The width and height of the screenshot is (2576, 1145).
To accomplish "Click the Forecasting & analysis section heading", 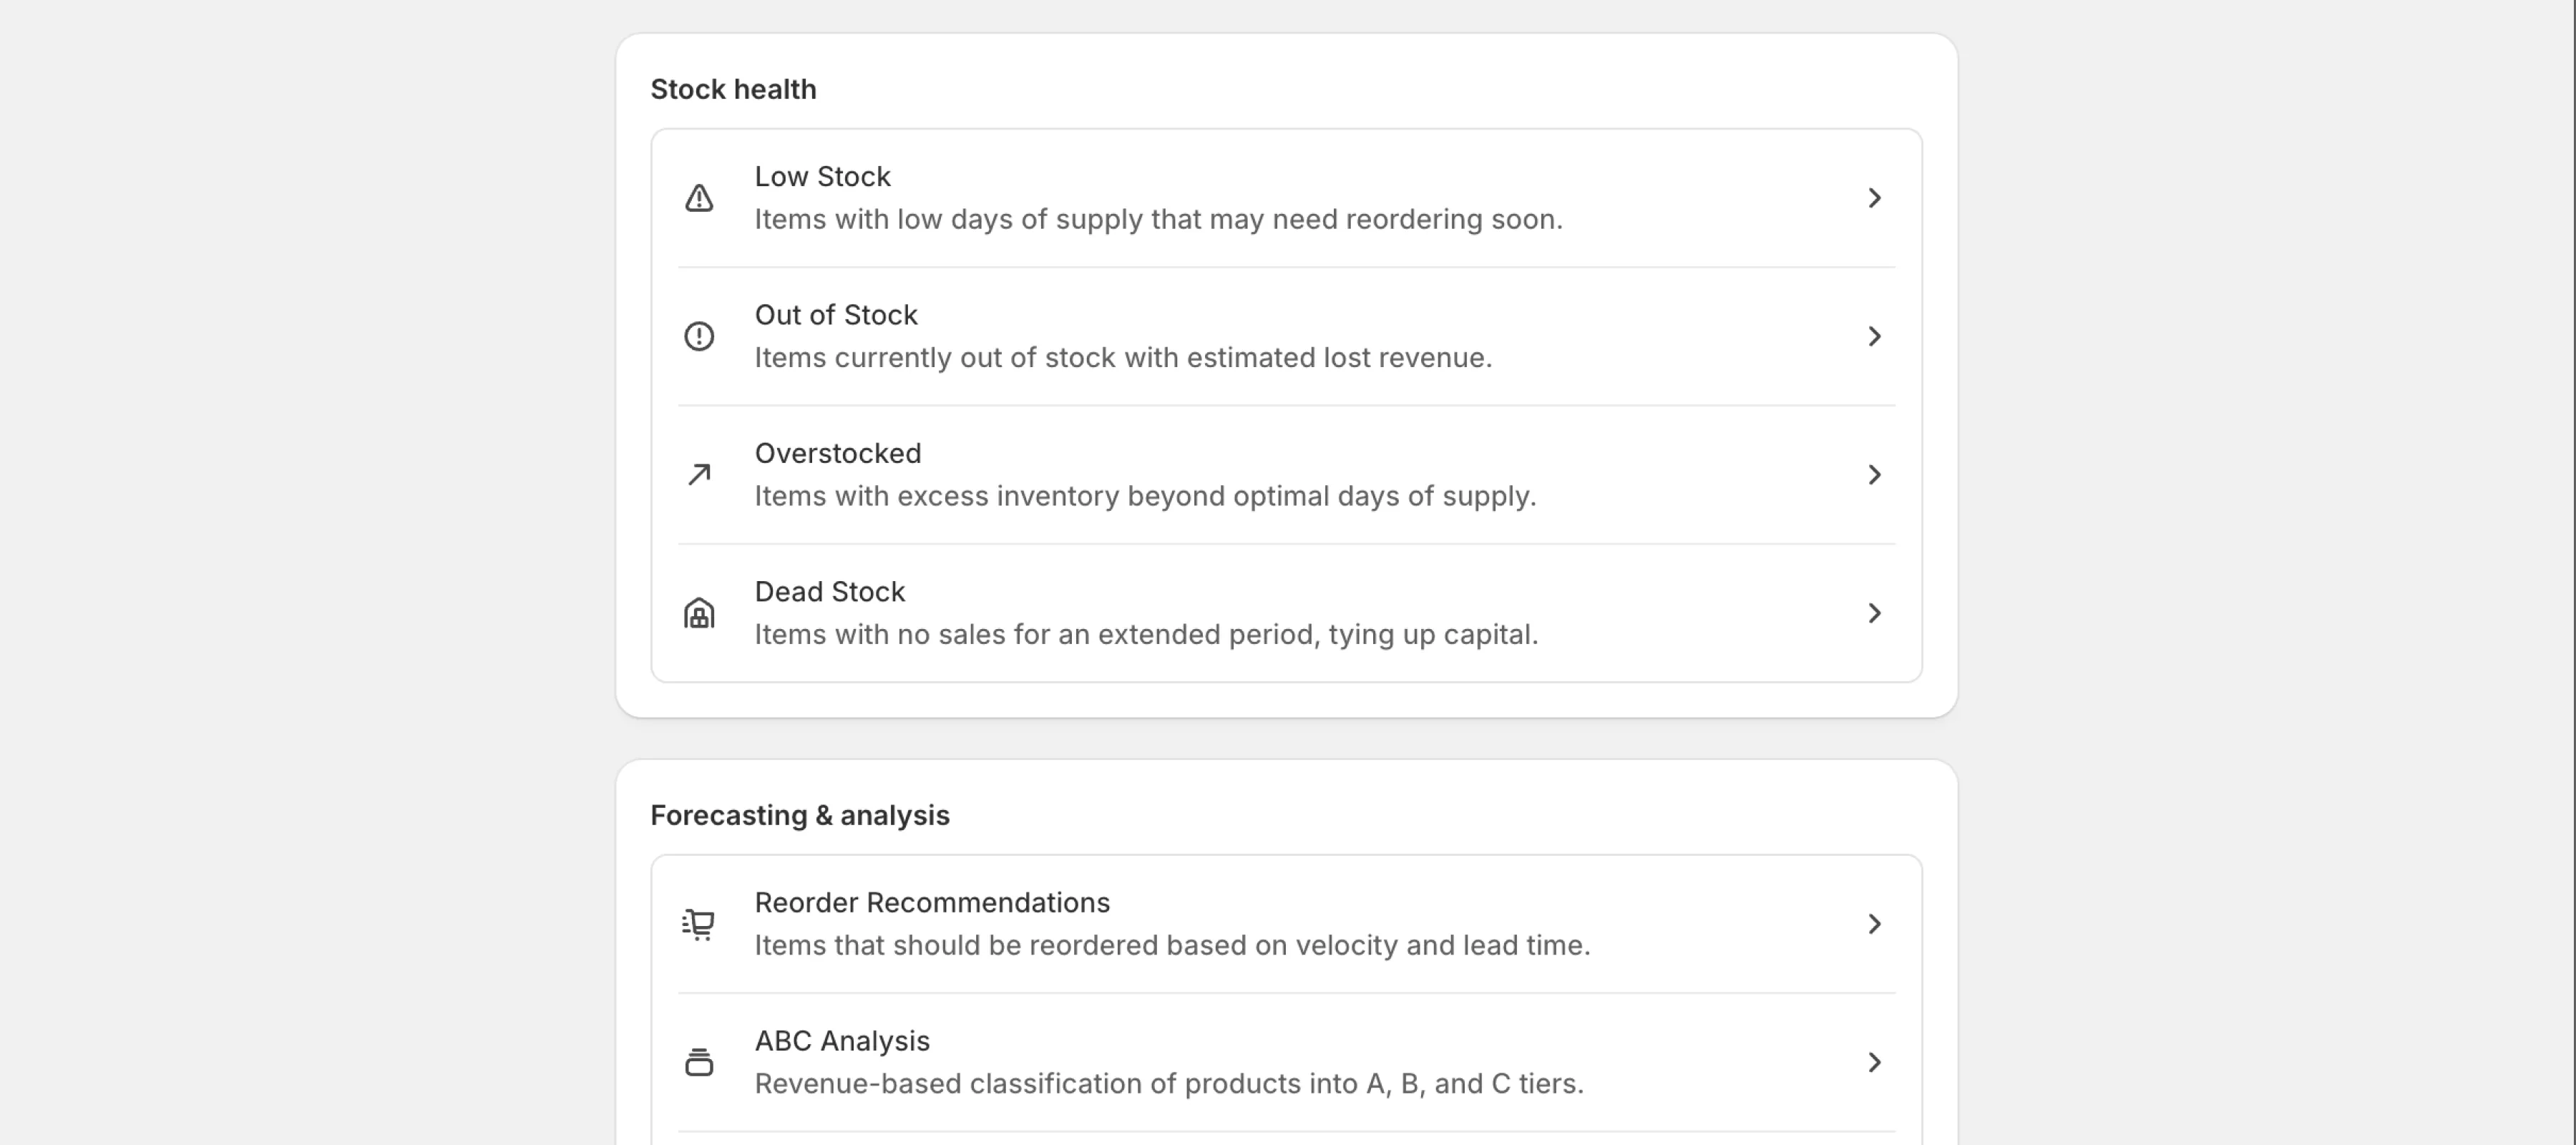I will pos(800,815).
